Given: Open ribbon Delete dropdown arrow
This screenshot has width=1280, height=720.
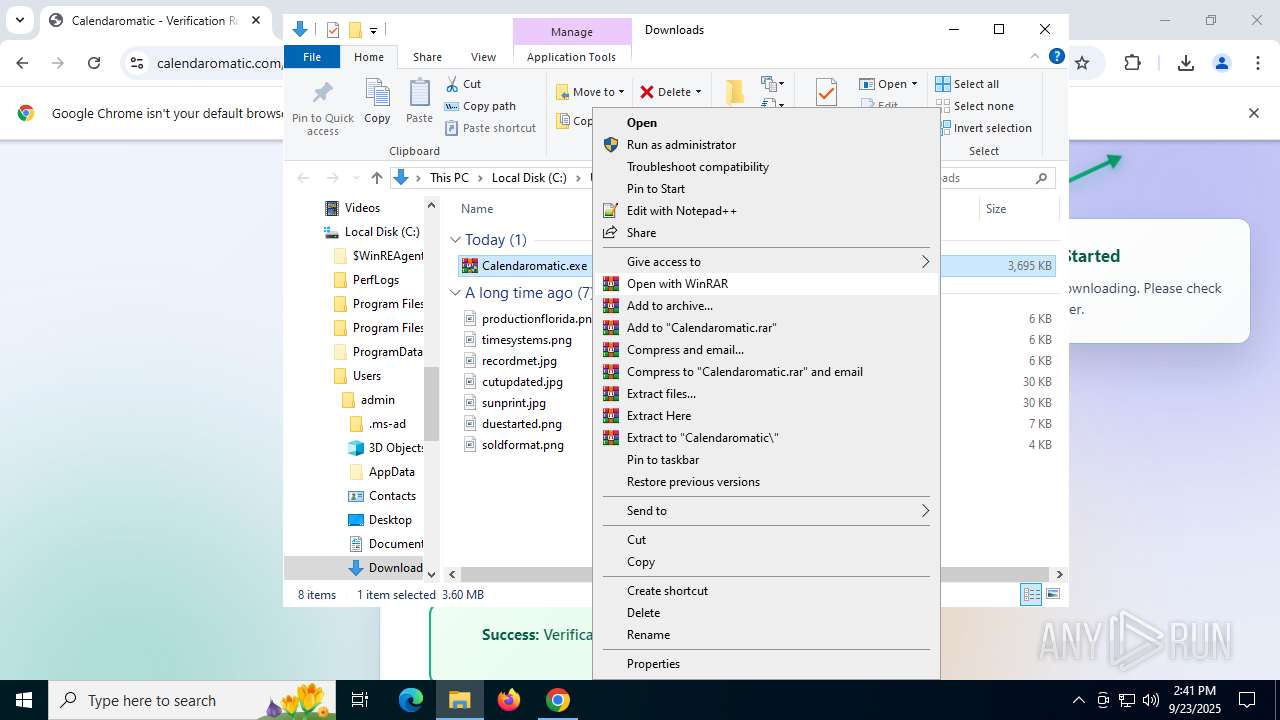Looking at the screenshot, I should [x=698, y=92].
